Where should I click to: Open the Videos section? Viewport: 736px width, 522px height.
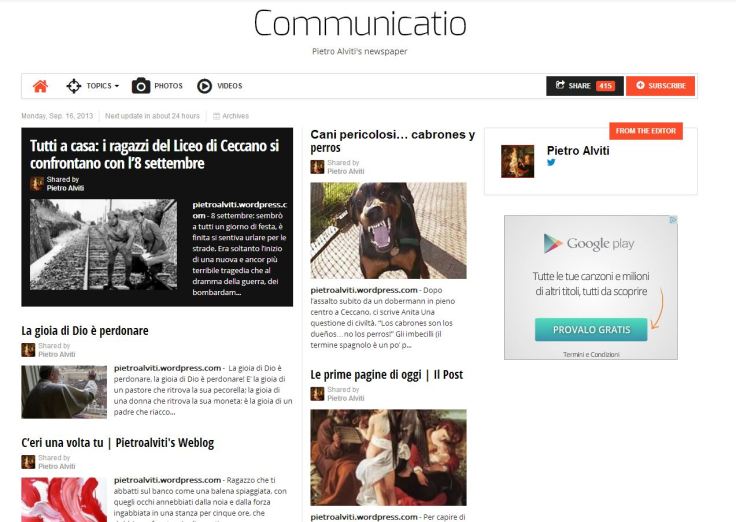[x=230, y=86]
